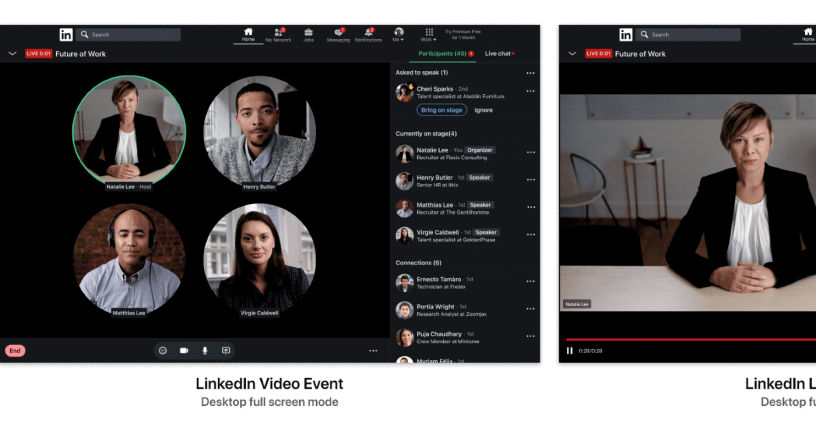816x427 pixels.
Task: Open more options for Natalie Lee row
Action: [530, 152]
